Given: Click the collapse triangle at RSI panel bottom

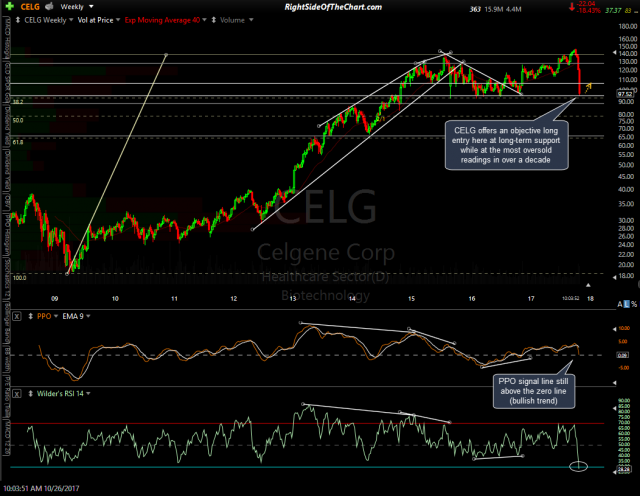Looking at the screenshot, I should (615, 472).
